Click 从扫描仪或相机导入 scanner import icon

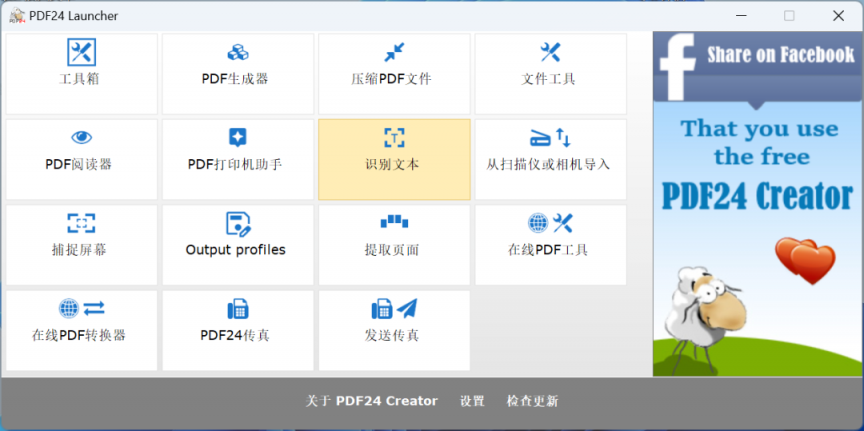[x=550, y=138]
